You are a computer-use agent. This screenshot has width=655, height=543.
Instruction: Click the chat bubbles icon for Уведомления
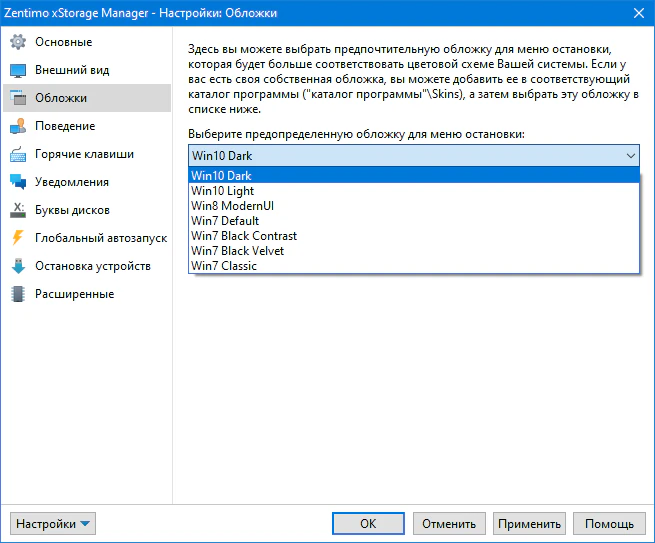(17, 182)
